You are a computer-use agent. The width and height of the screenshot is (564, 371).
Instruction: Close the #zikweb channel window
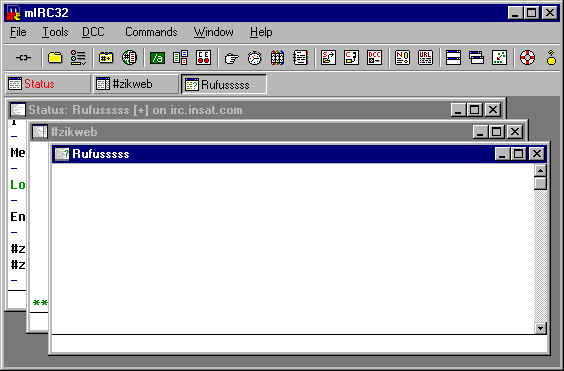(515, 132)
